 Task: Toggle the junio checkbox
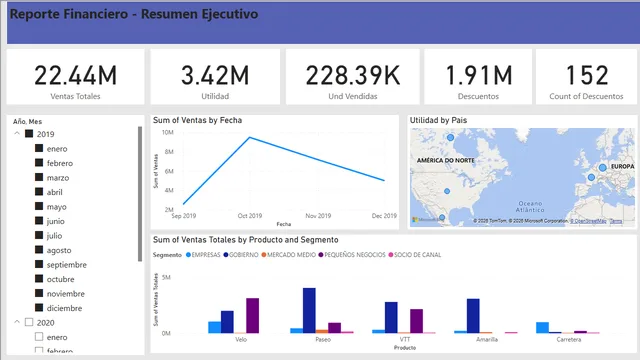click(39, 220)
